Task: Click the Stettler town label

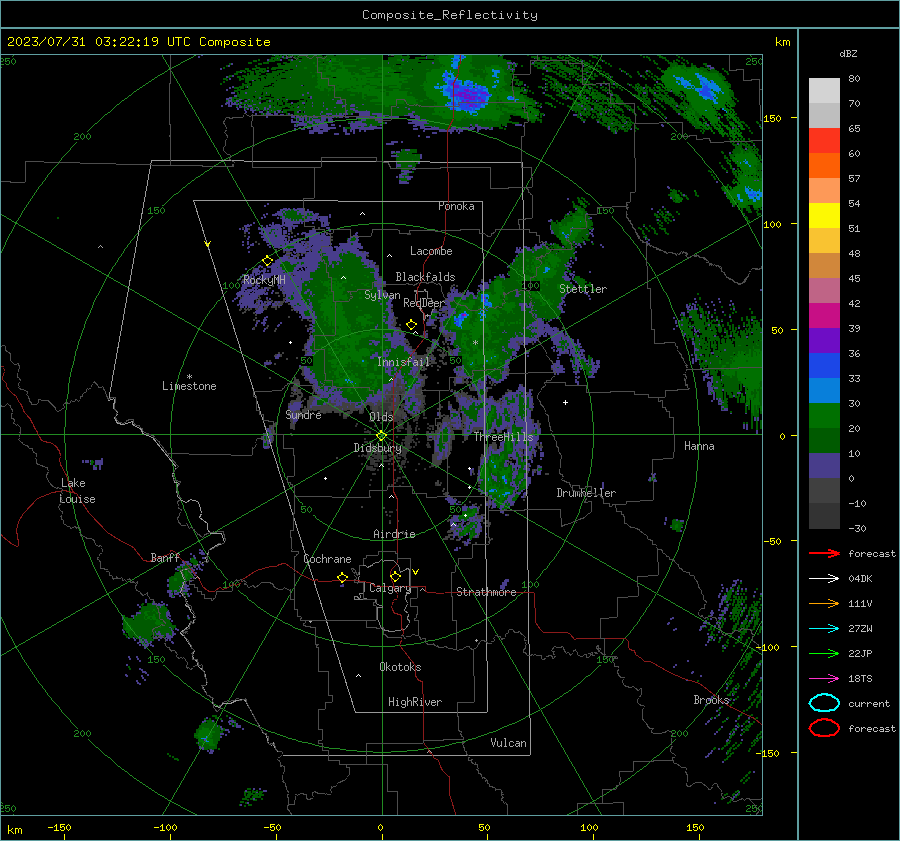Action: point(583,289)
